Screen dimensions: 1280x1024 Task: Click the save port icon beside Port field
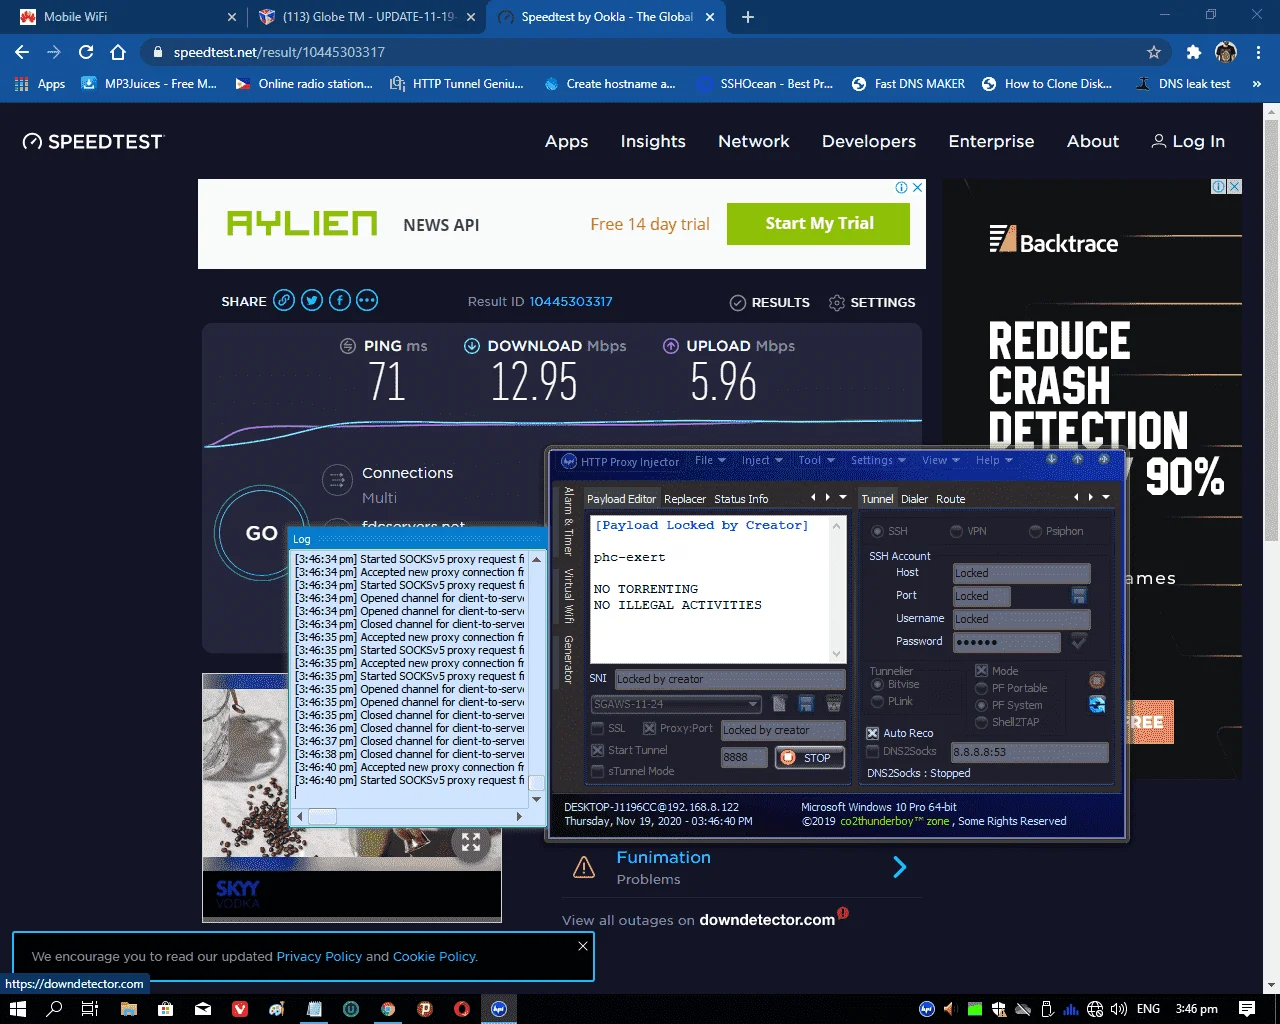(1079, 596)
